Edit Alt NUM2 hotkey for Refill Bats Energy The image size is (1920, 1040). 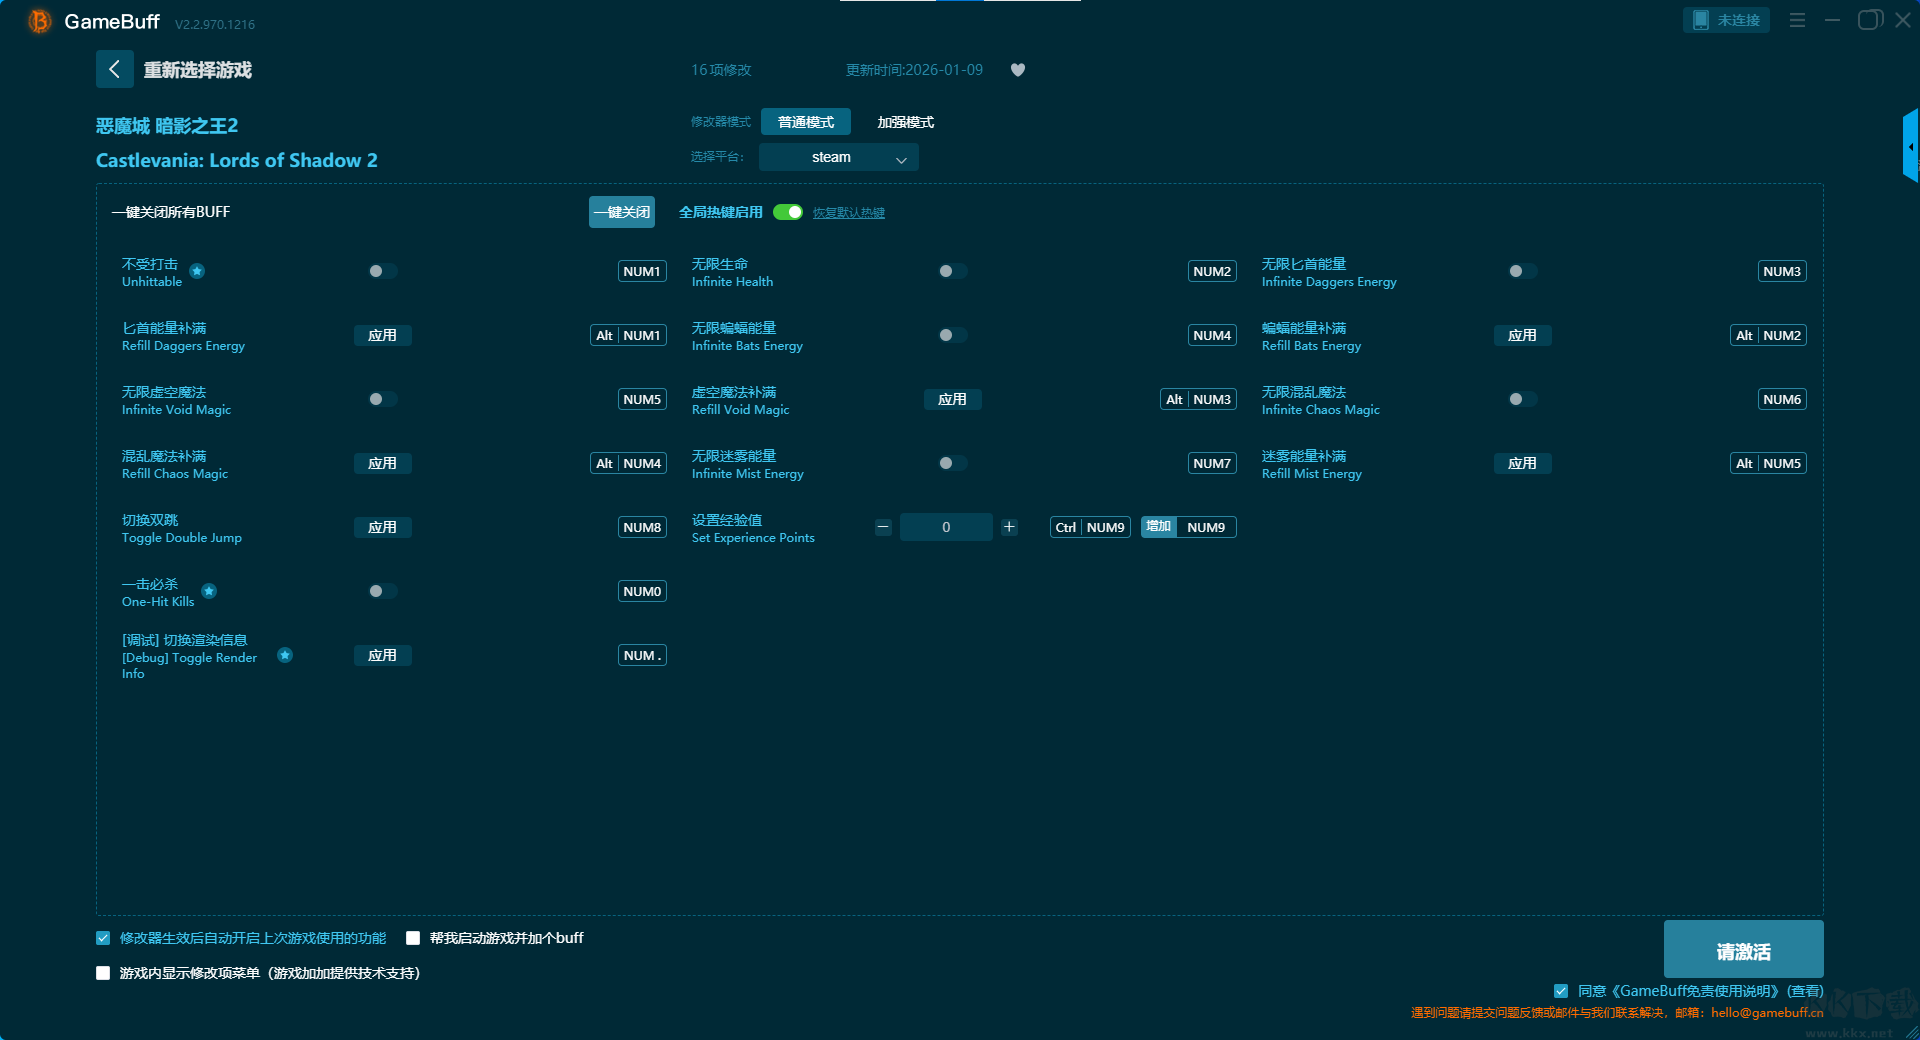(1768, 335)
